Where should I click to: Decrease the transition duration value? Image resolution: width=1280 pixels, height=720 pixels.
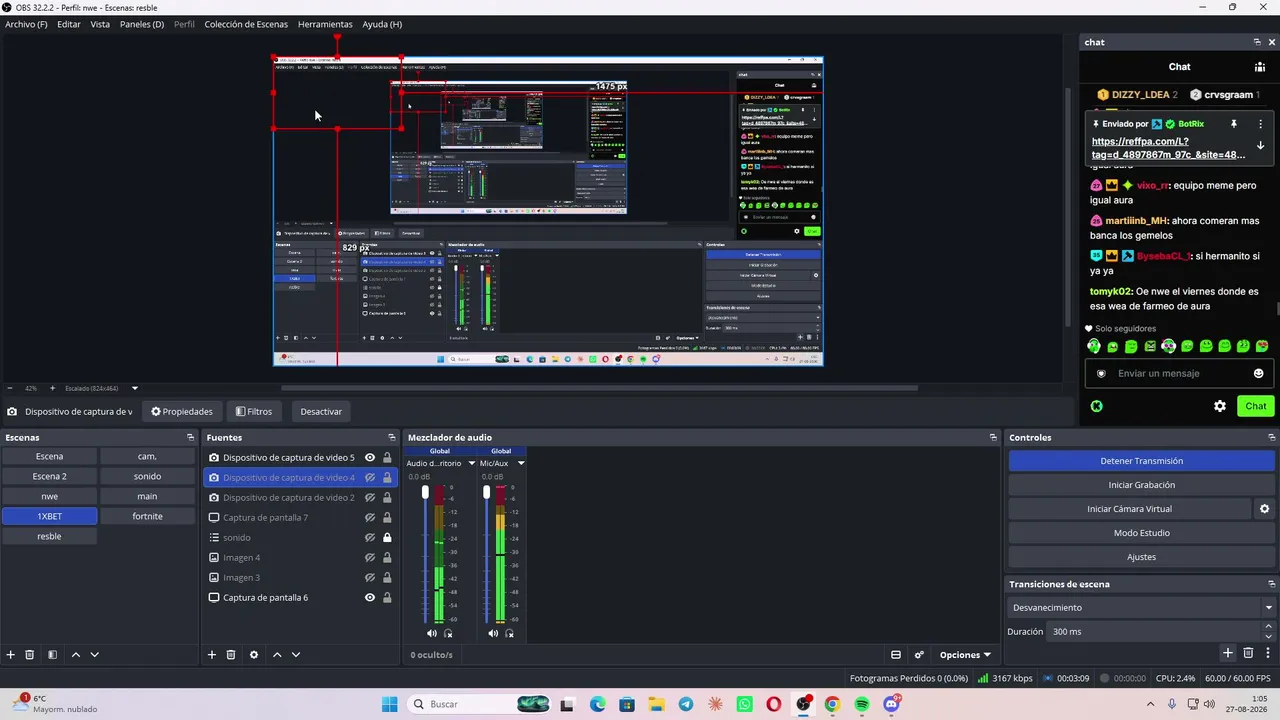(1269, 636)
